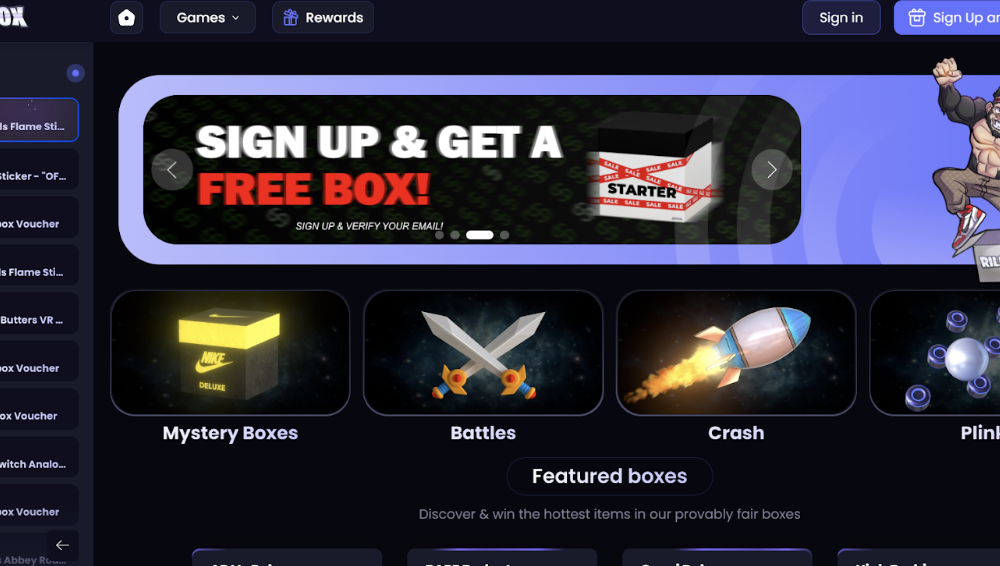Click the left arrow at sidebar bottom

(62, 545)
